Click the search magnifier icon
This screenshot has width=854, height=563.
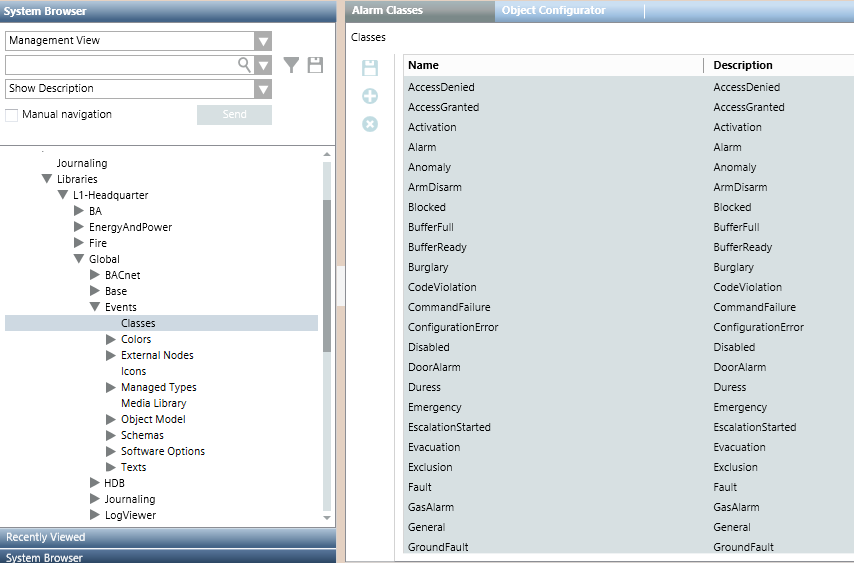243,65
